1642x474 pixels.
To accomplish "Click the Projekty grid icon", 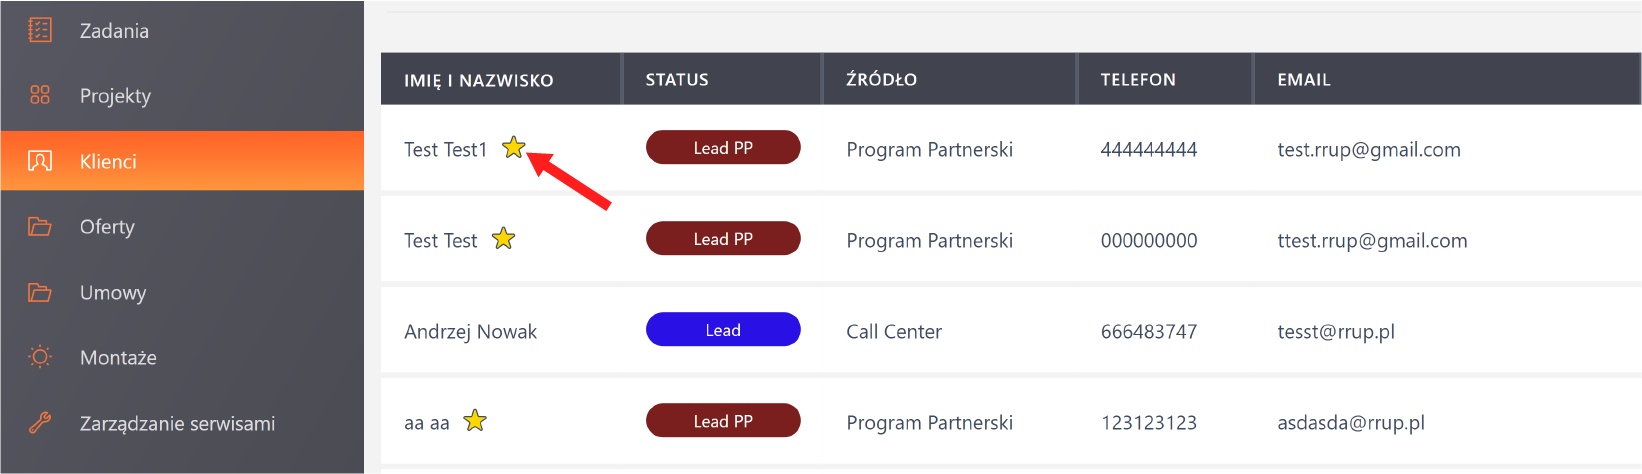I will click(40, 95).
